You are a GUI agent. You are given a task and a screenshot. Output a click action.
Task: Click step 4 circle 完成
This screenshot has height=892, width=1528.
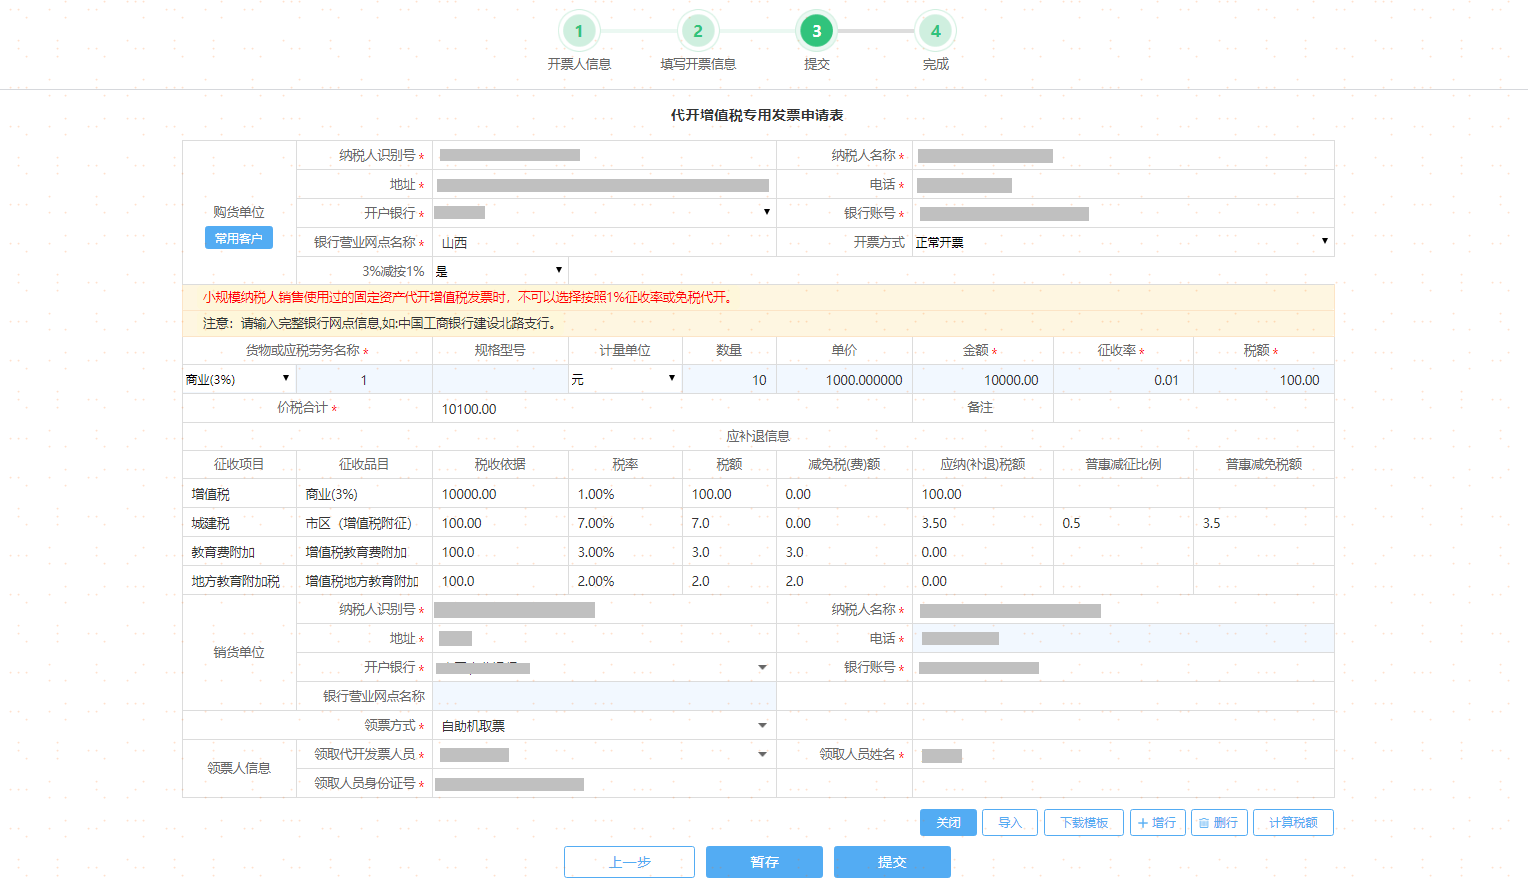[936, 31]
